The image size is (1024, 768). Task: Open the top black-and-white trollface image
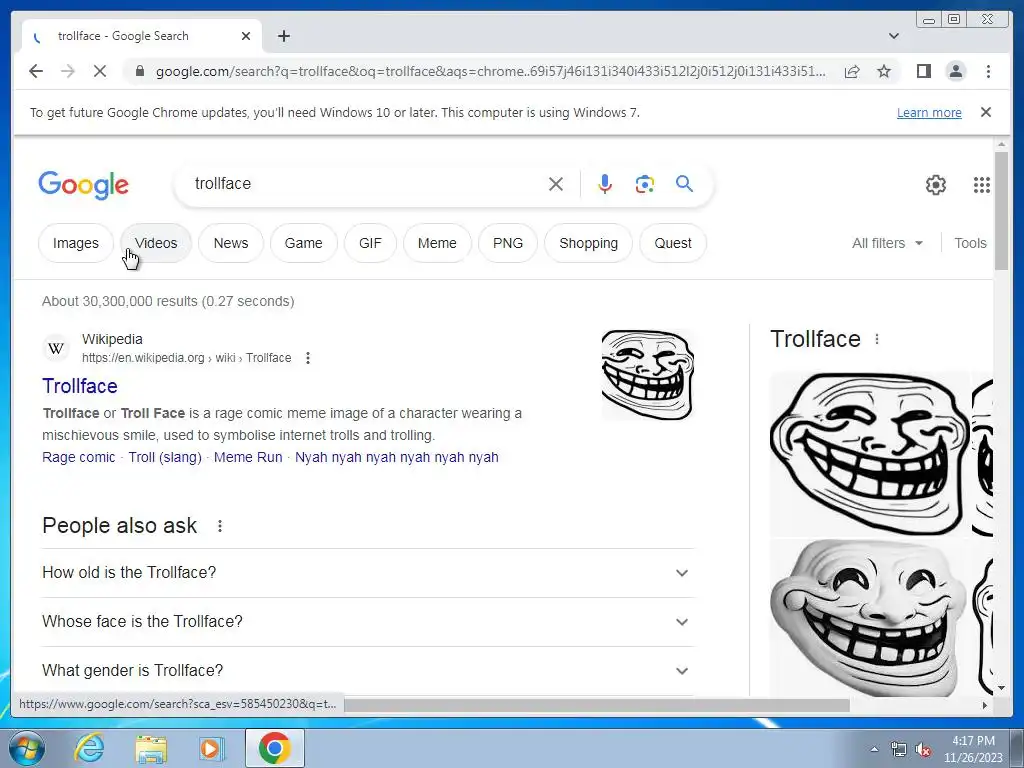point(869,453)
